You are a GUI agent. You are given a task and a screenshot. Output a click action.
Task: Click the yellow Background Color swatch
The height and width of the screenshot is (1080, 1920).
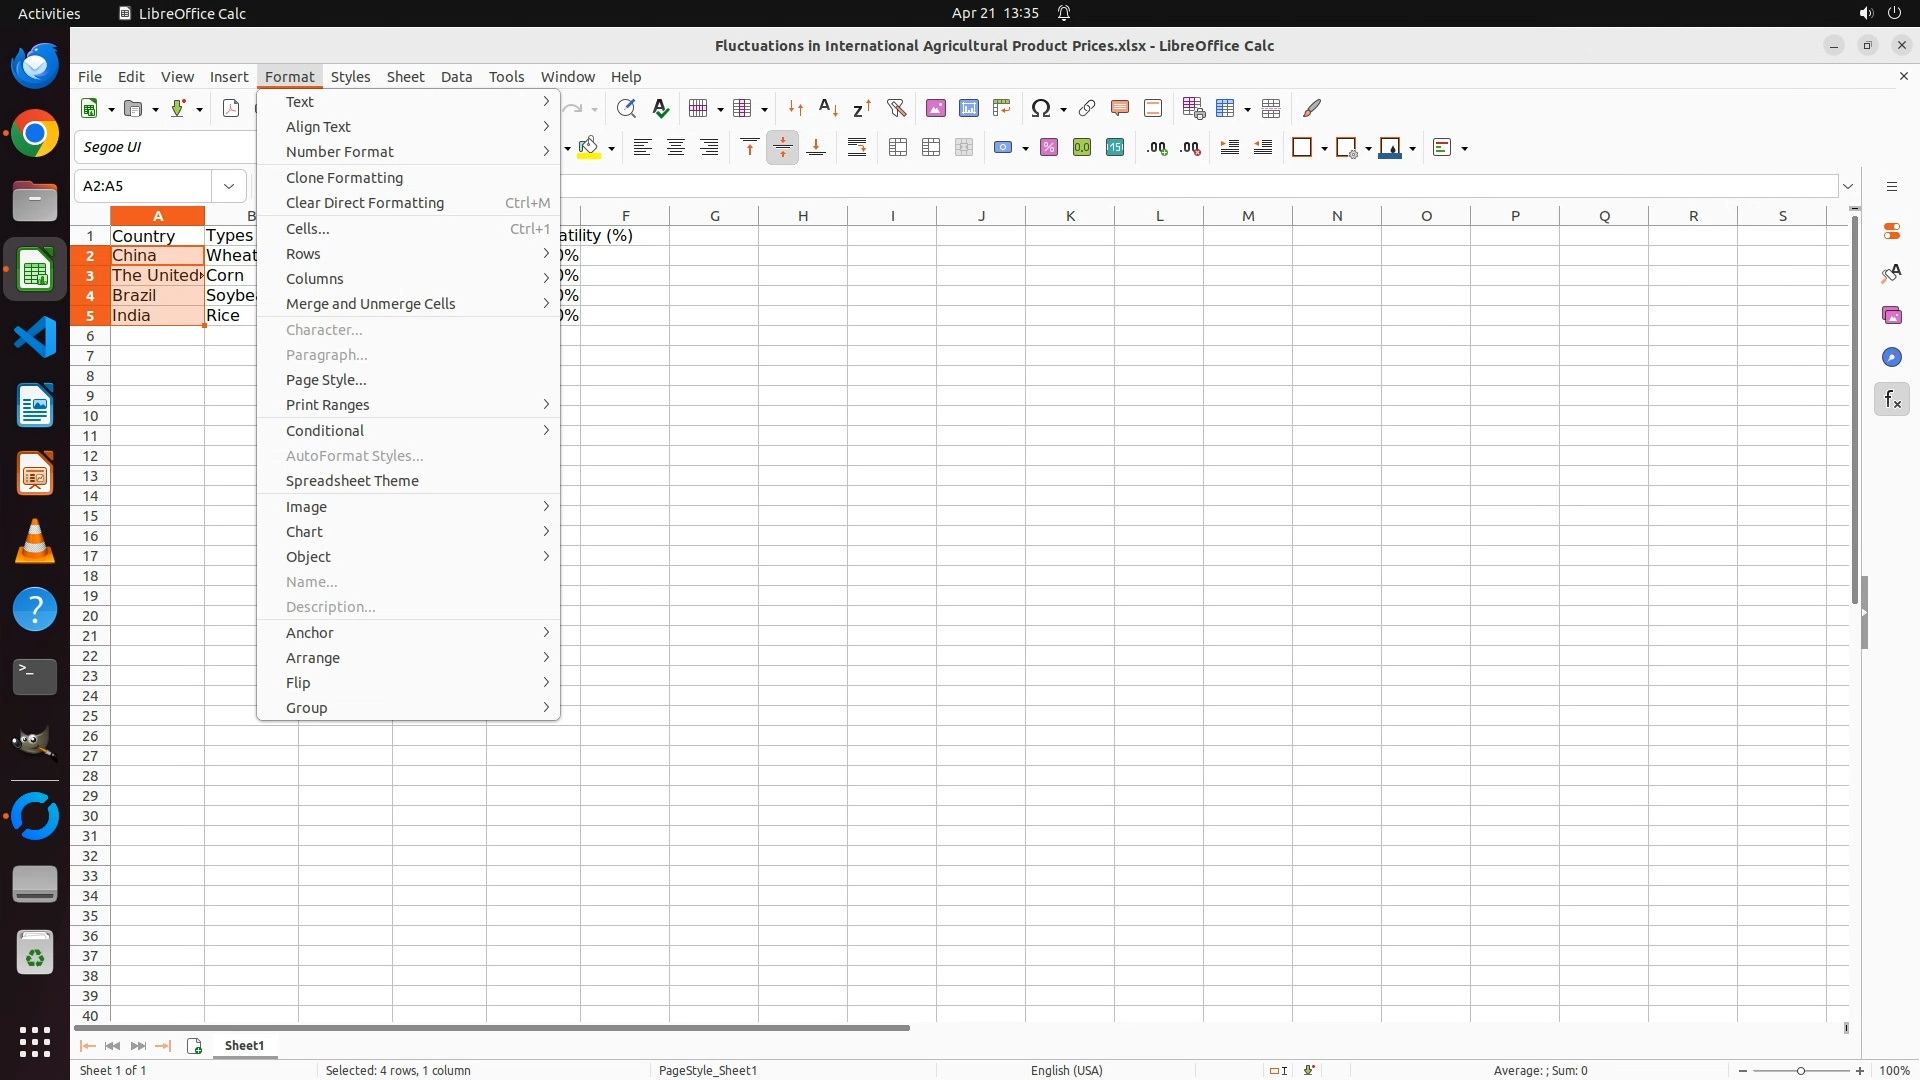[x=589, y=148]
